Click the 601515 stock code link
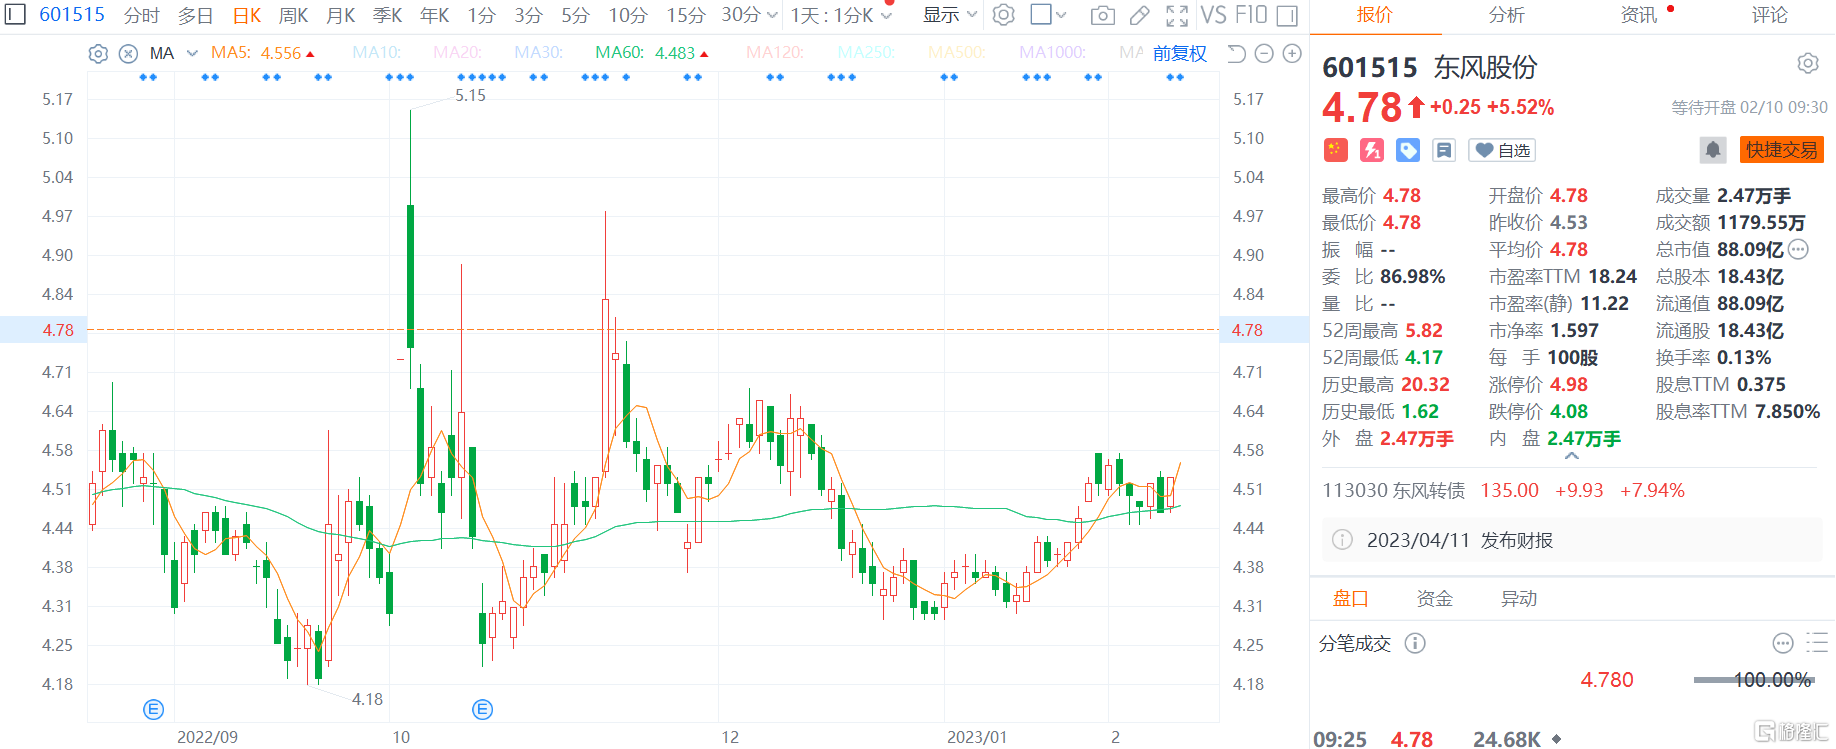Screen dimensions: 1836x749 tap(72, 14)
